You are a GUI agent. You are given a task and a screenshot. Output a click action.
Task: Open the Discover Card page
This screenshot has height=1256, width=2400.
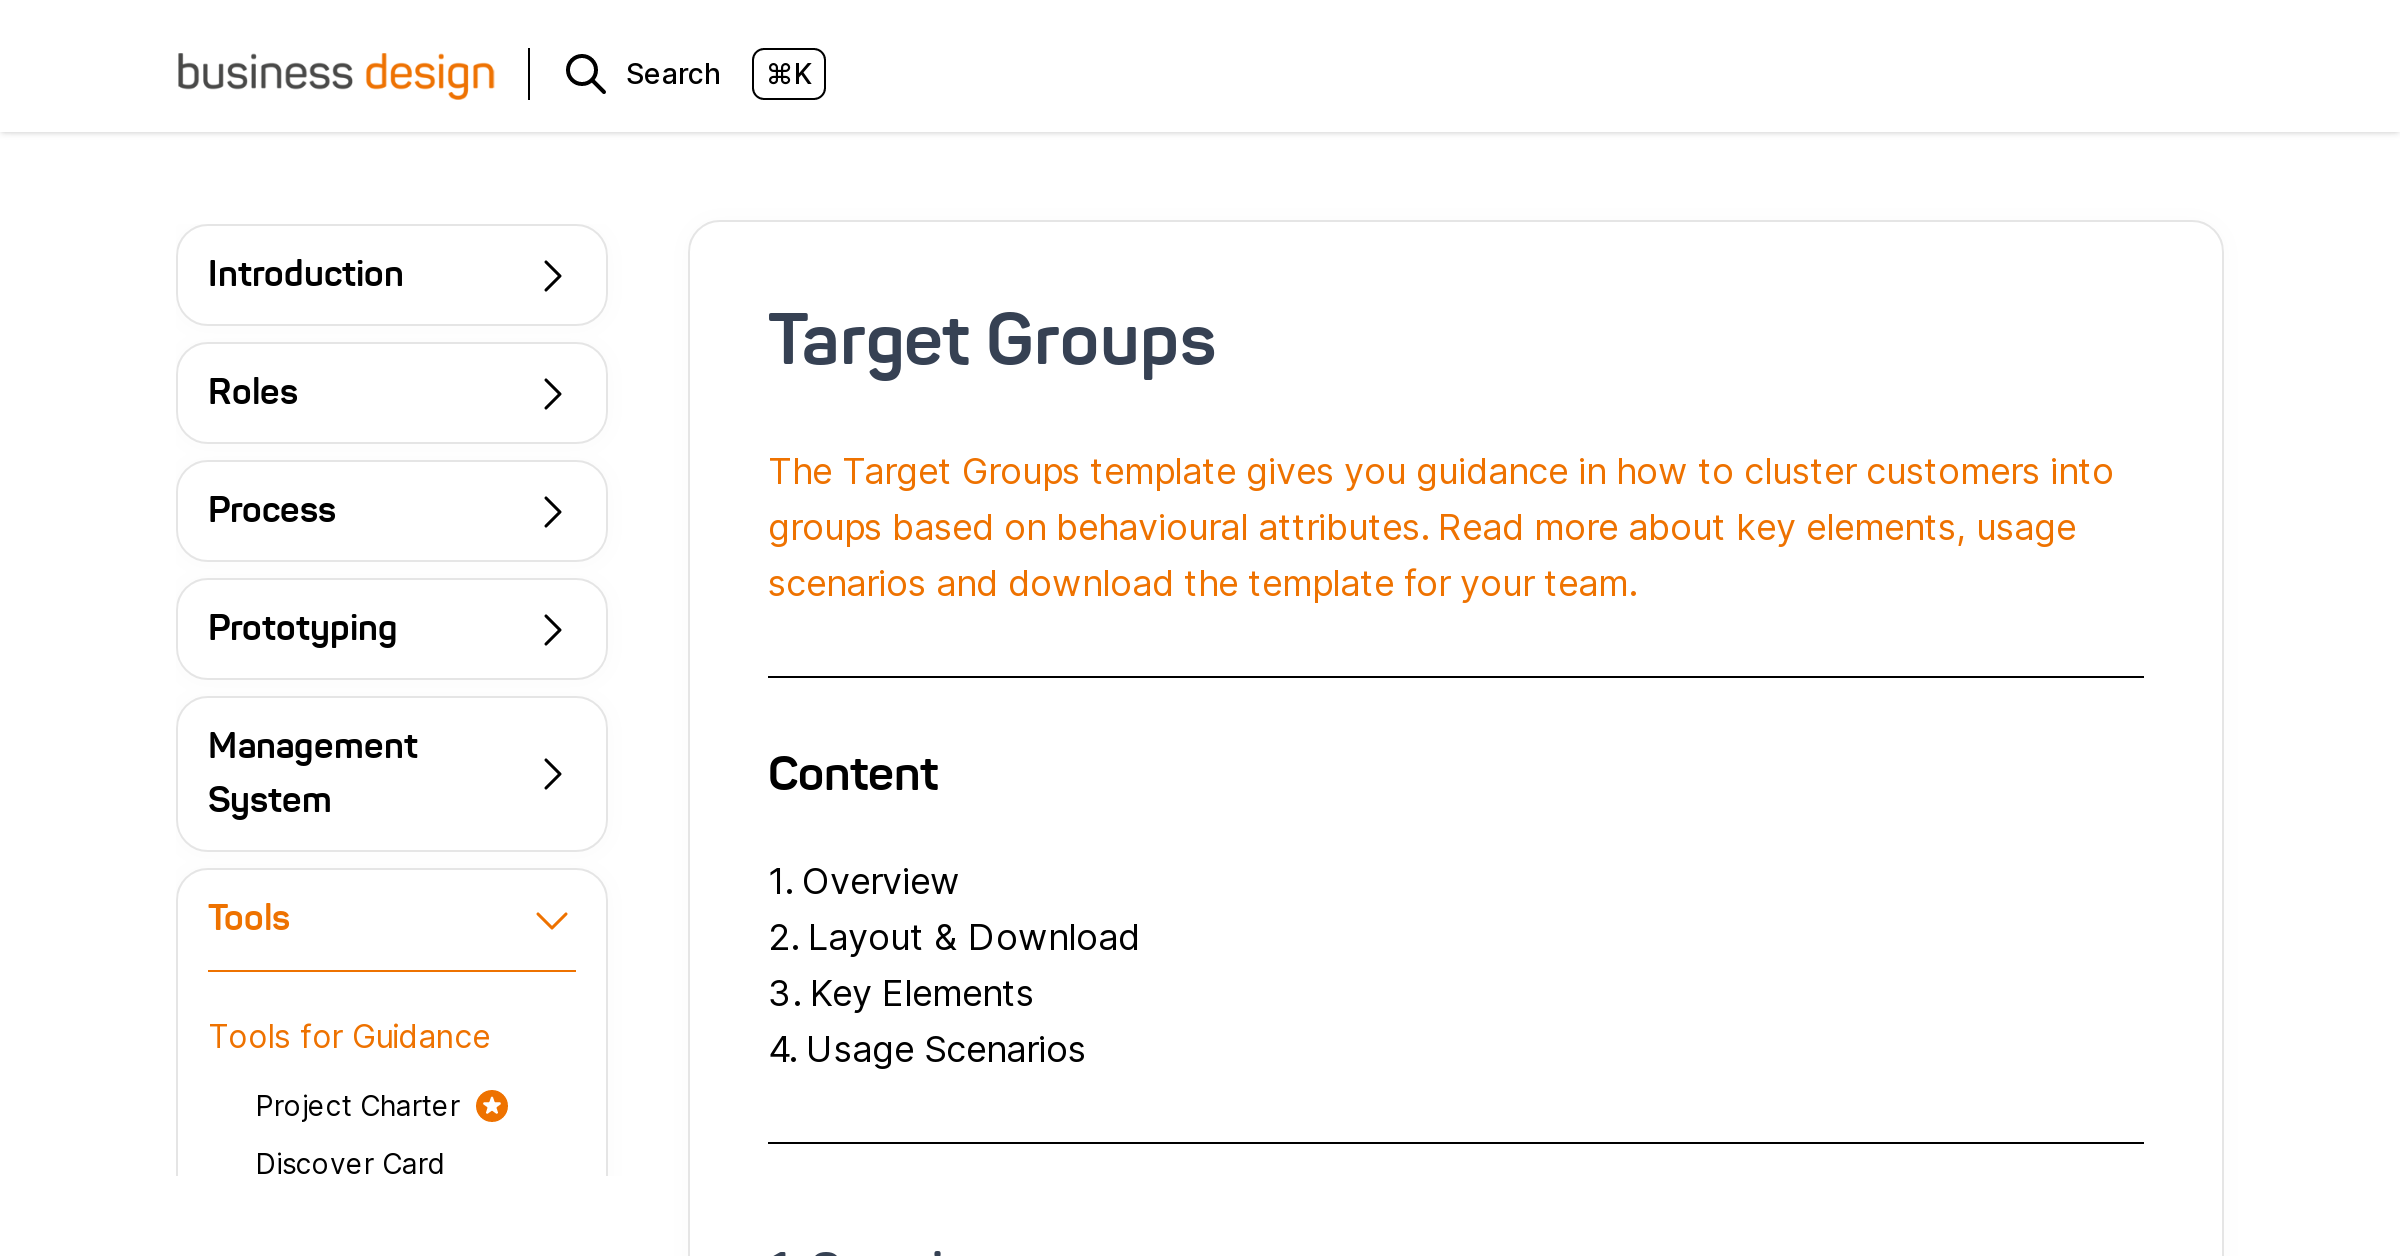[350, 1163]
